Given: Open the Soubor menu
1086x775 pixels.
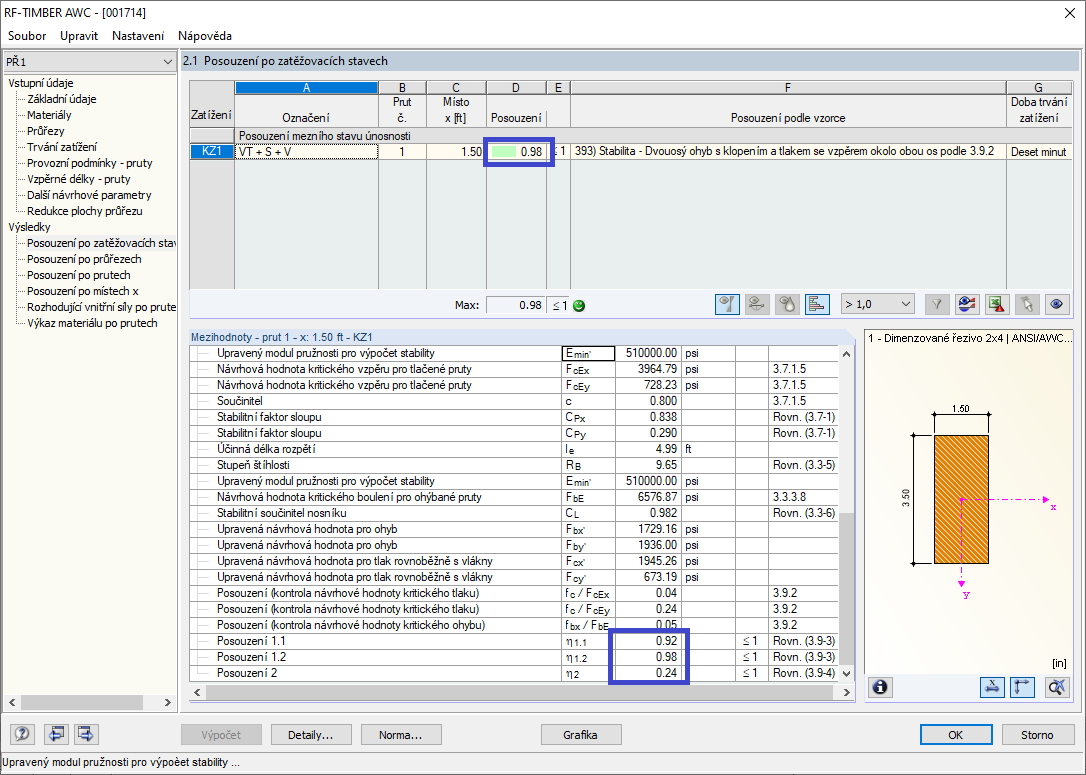Looking at the screenshot, I should [x=27, y=36].
